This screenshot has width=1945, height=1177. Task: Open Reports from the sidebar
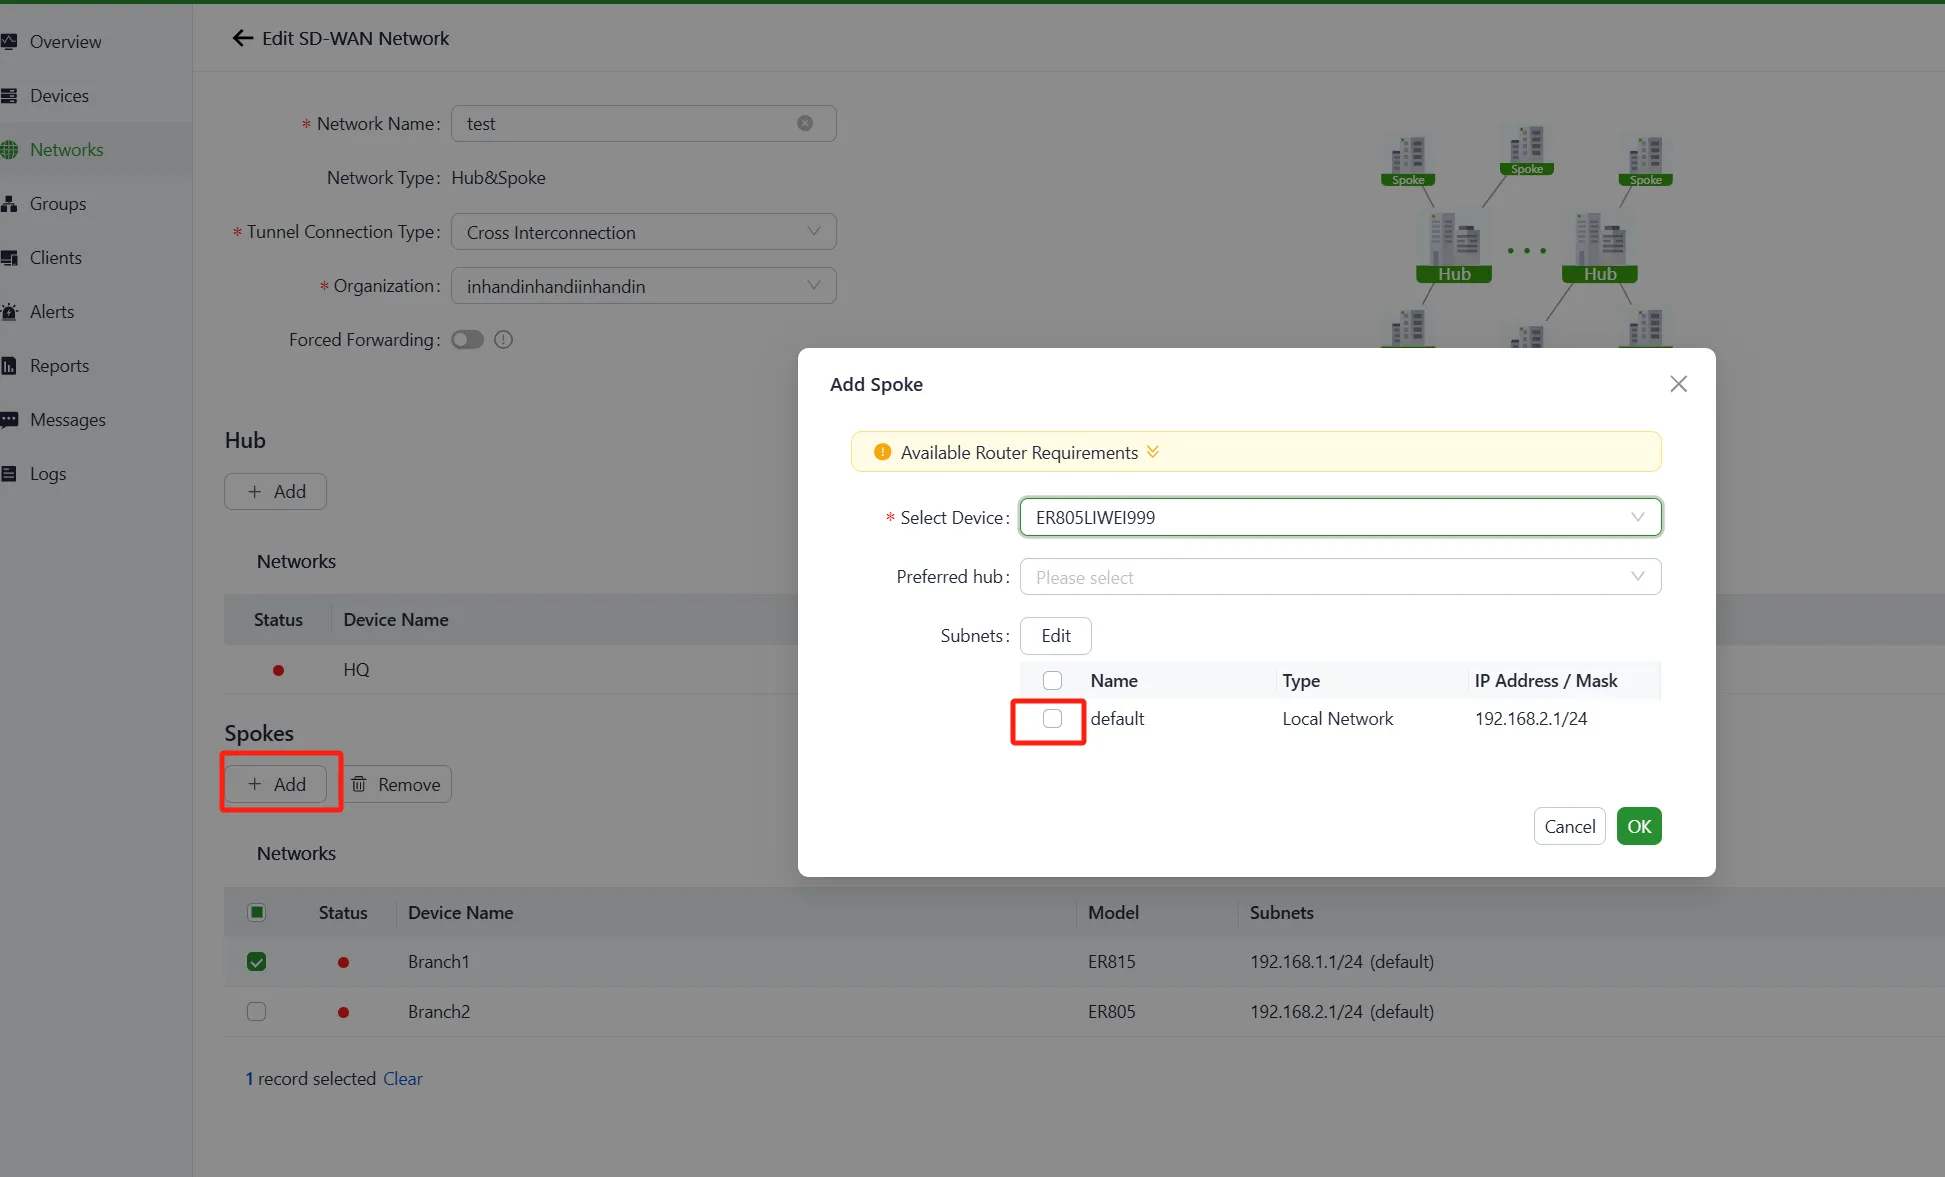click(x=59, y=365)
